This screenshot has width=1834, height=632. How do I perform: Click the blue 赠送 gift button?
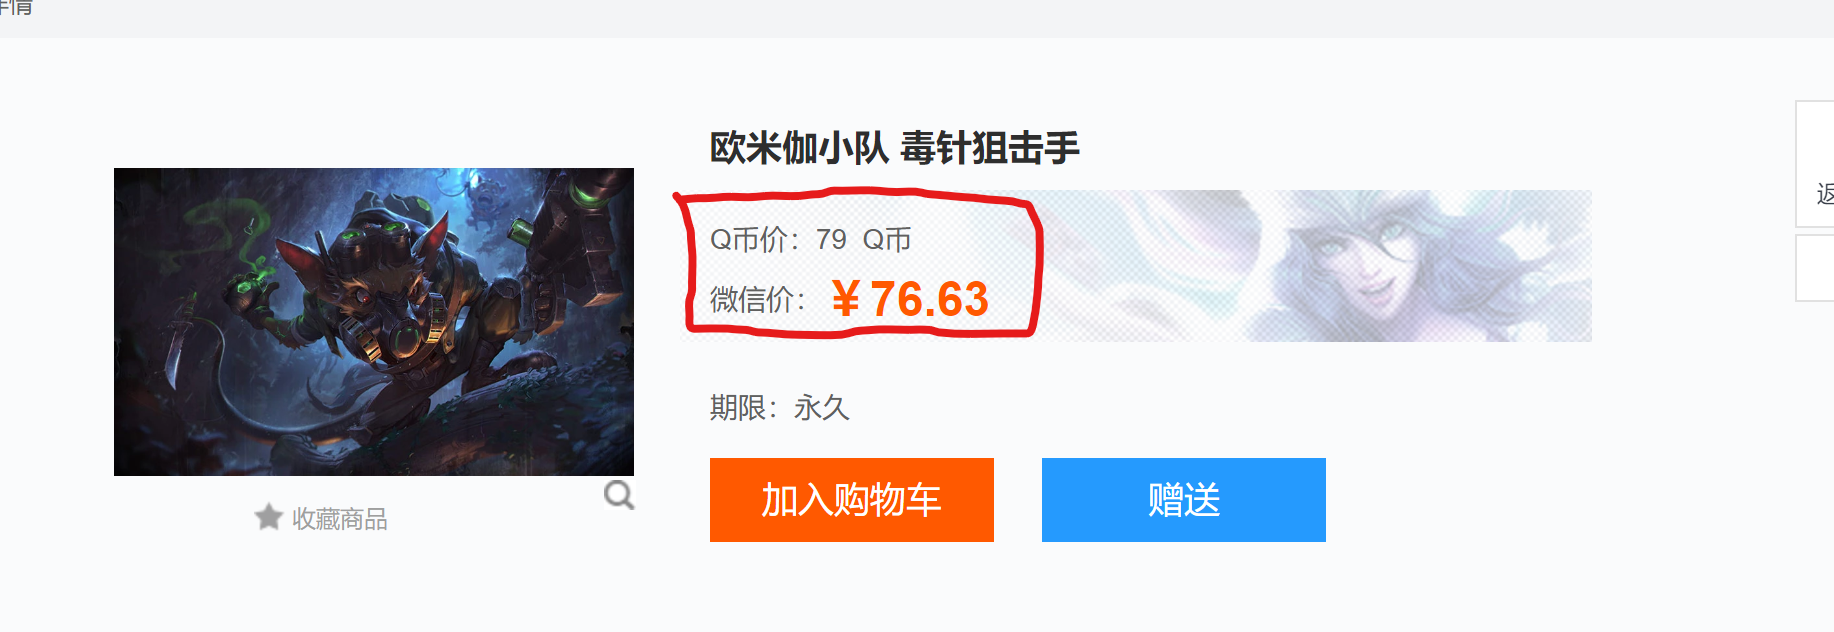(x=1184, y=500)
